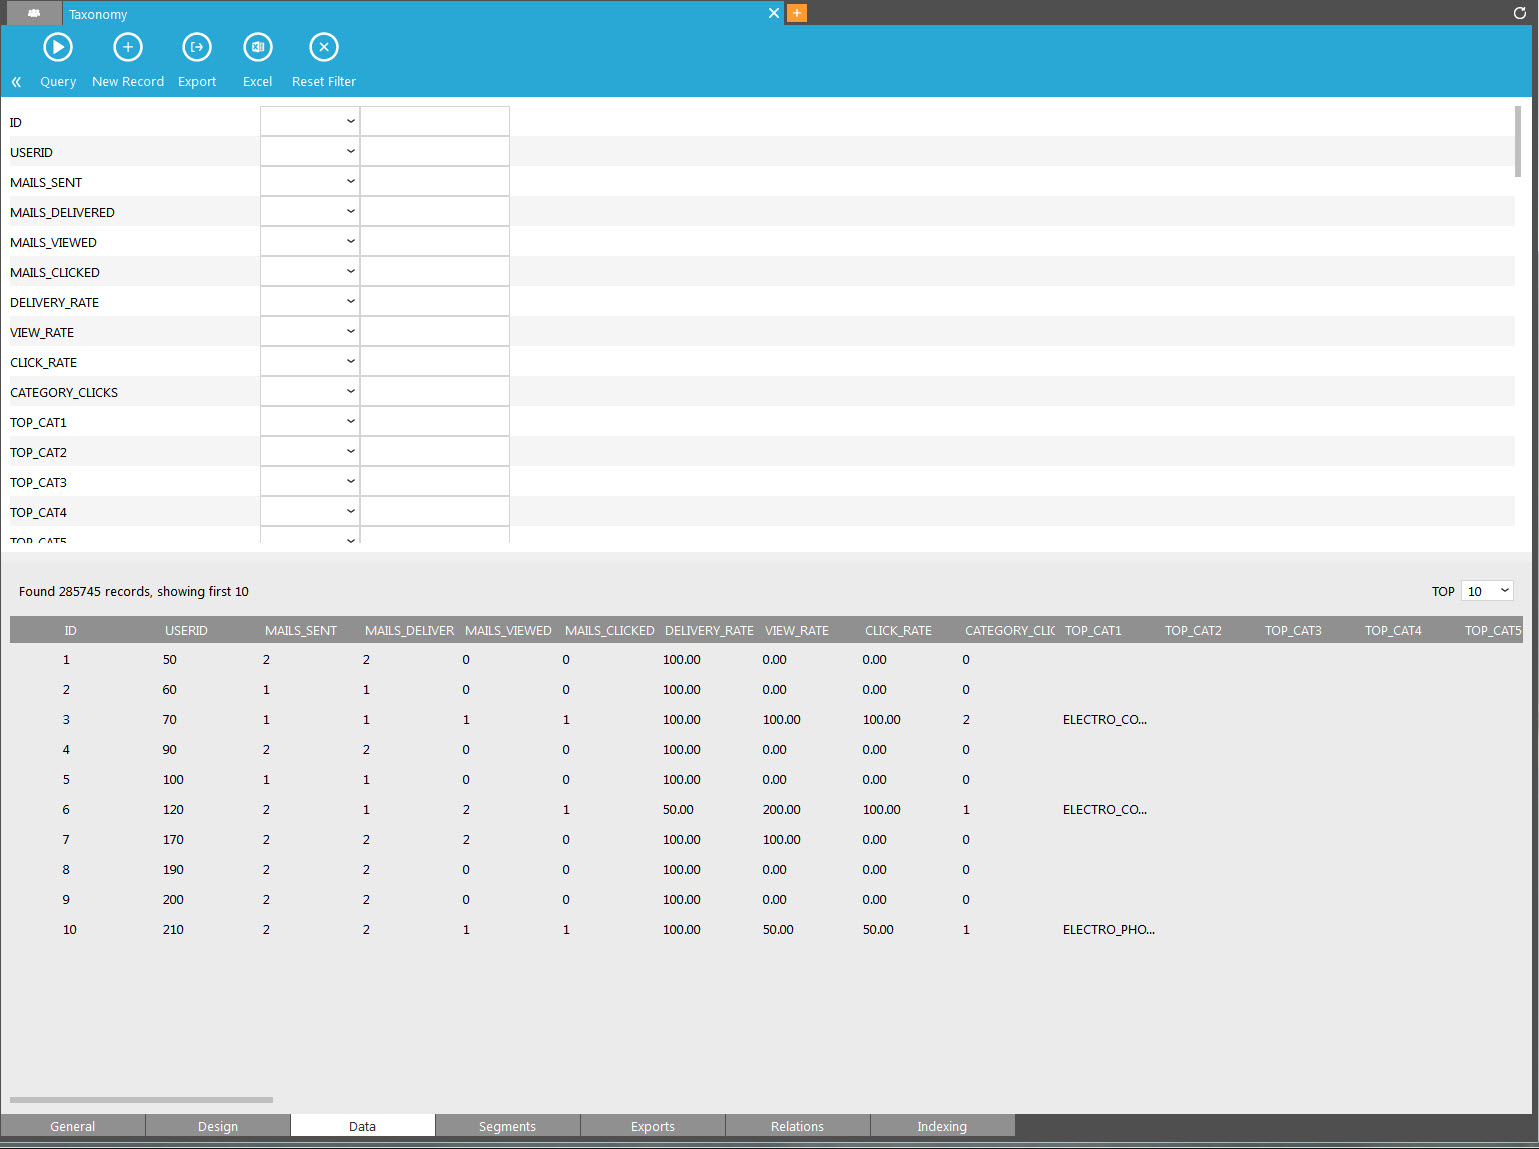This screenshot has height=1149, width=1539.
Task: Export data with the Excel icon
Action: coord(257,48)
